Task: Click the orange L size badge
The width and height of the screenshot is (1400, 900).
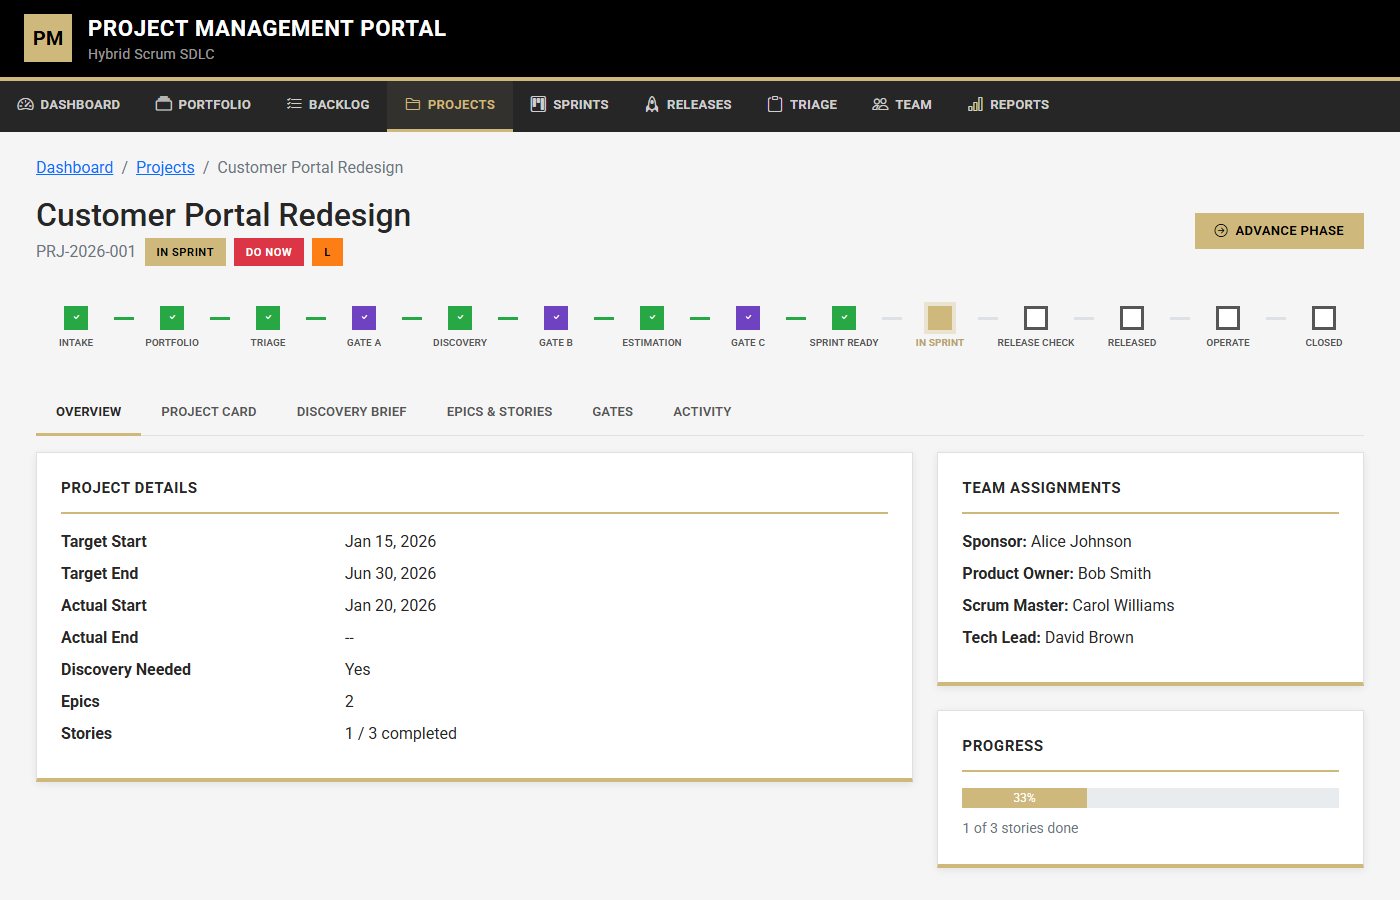Action: click(327, 252)
